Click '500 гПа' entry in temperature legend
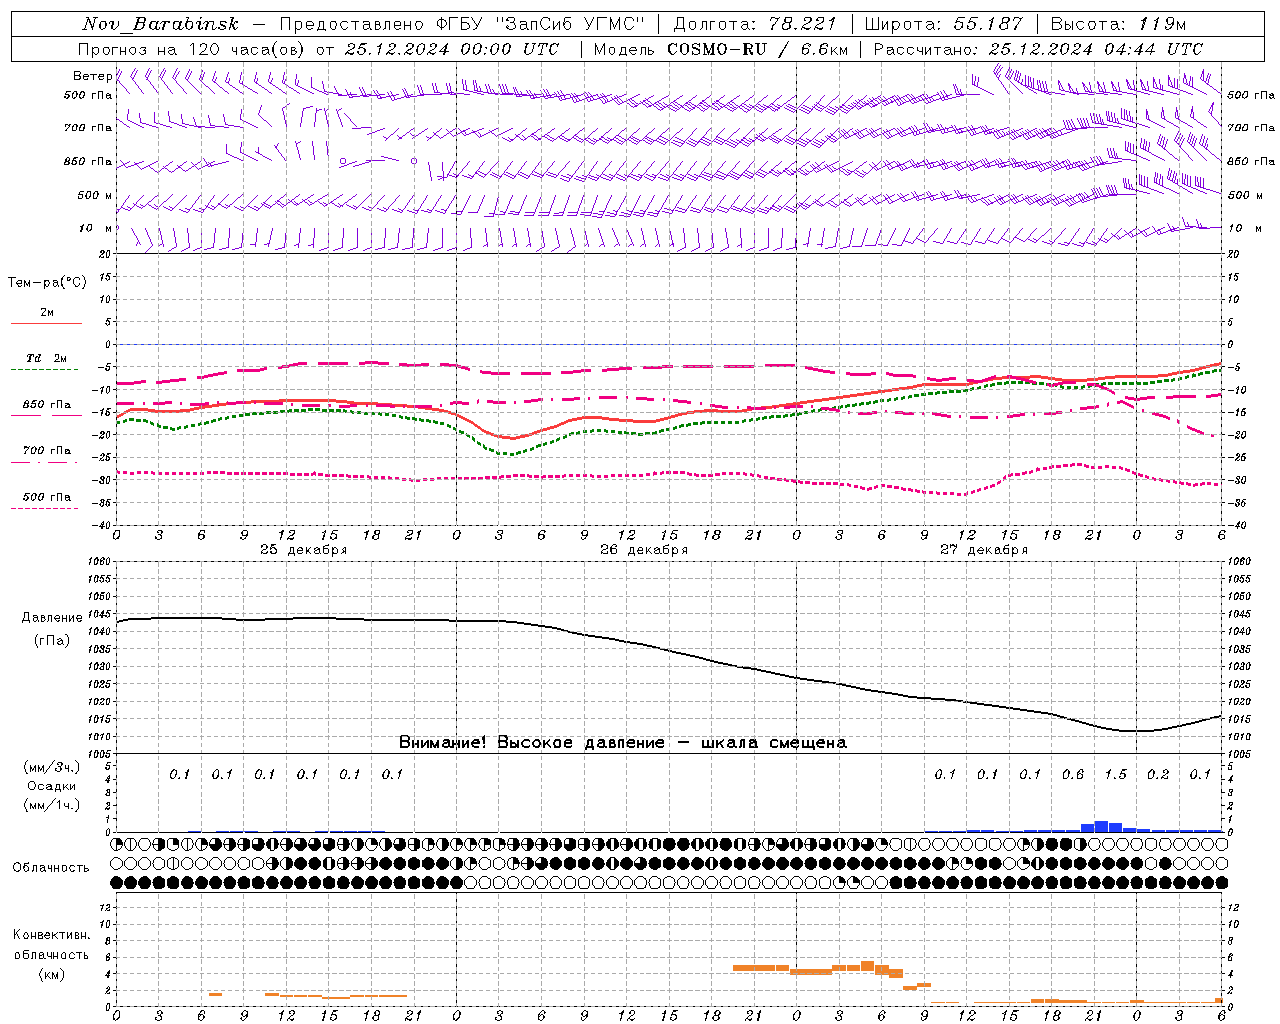 [47, 497]
